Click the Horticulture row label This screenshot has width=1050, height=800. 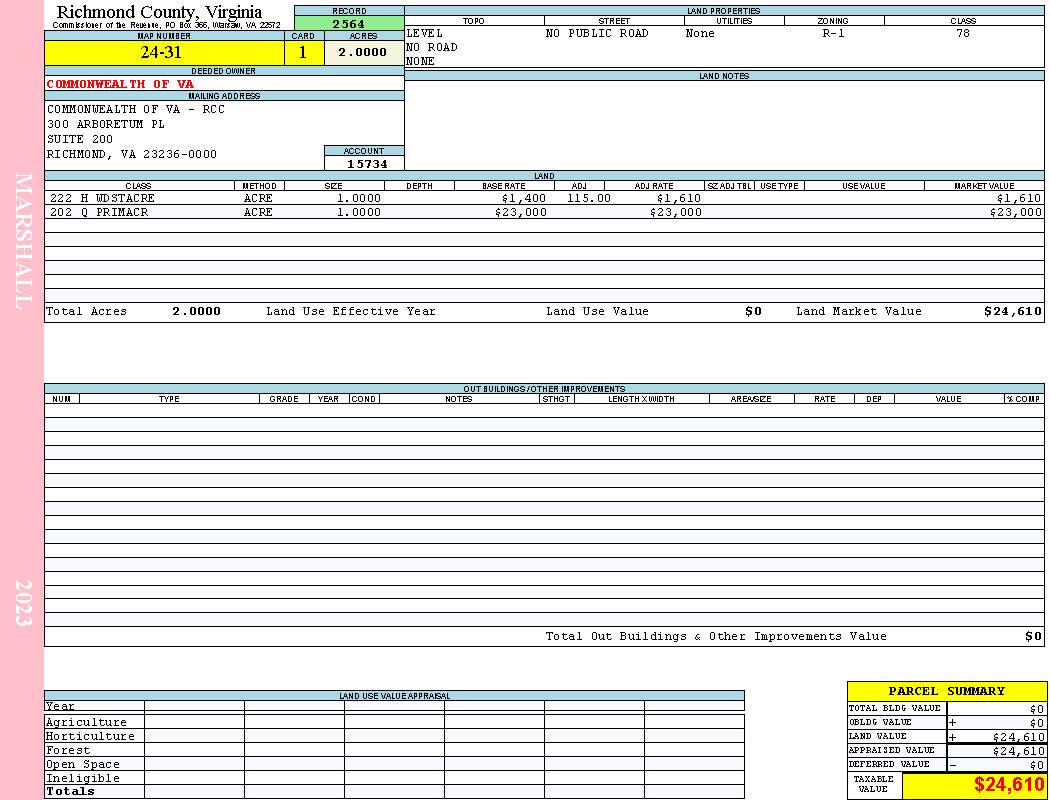coord(90,736)
